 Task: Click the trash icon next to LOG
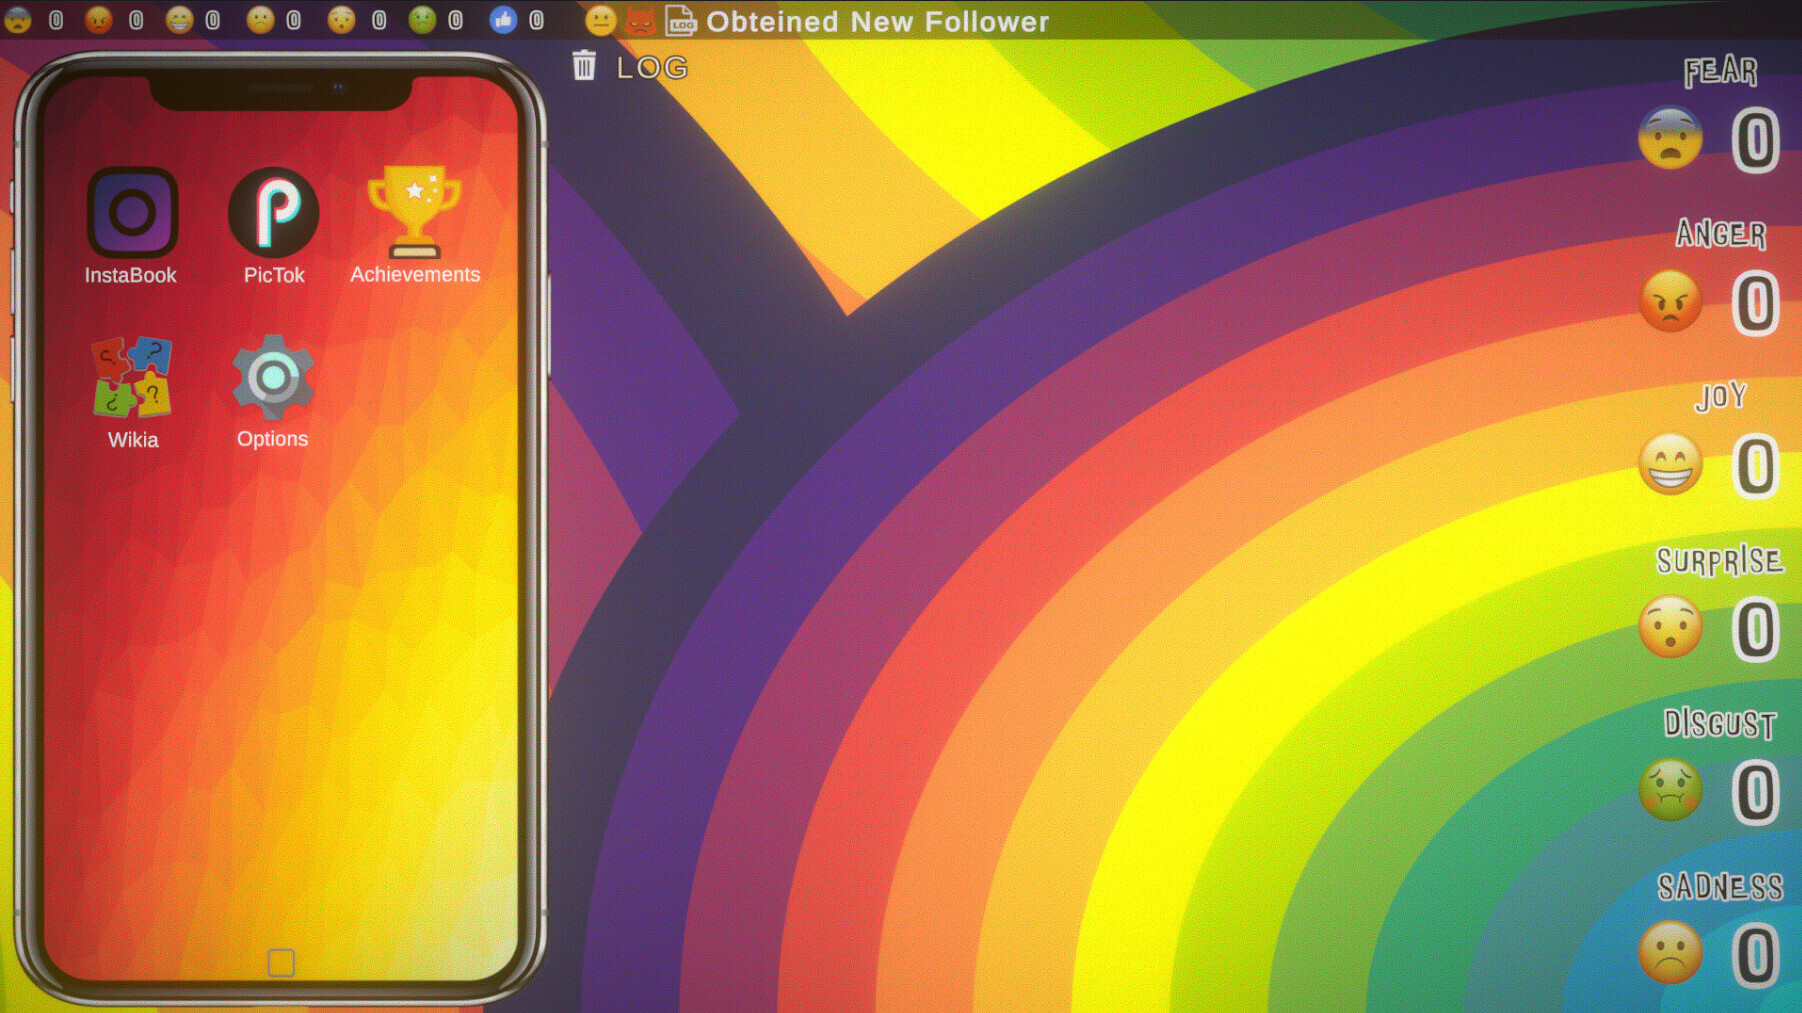[584, 65]
